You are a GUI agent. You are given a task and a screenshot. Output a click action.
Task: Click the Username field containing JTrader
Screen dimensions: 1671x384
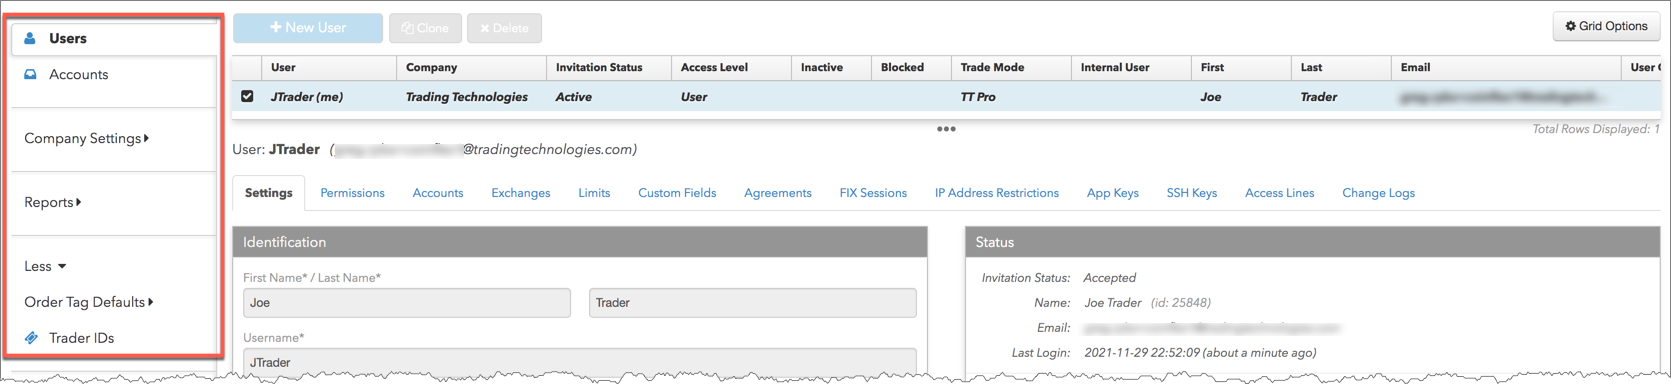tap(580, 362)
